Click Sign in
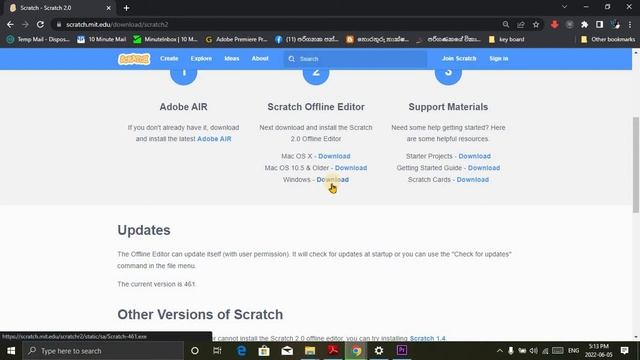The height and width of the screenshot is (360, 640). pos(499,59)
